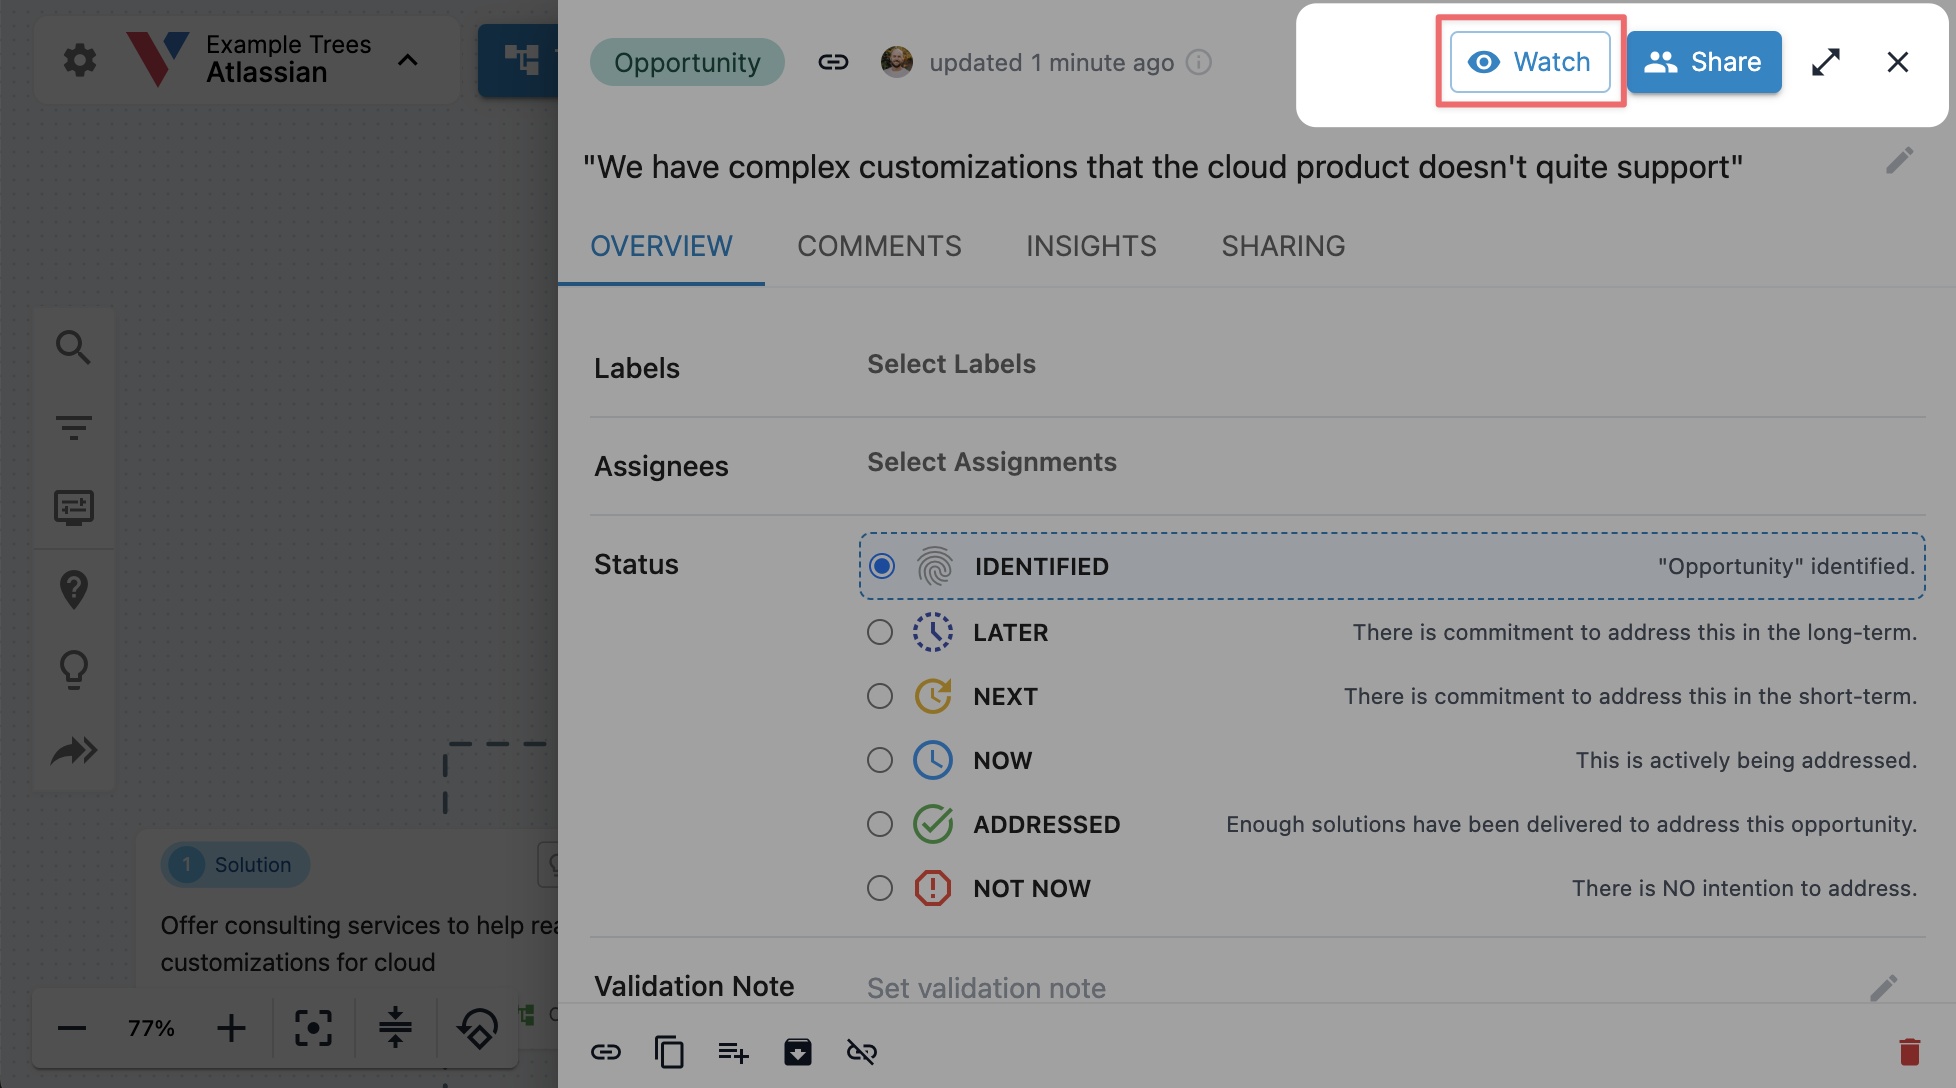Image resolution: width=1956 pixels, height=1088 pixels.
Task: Click the Set validation note field
Action: [x=986, y=988]
